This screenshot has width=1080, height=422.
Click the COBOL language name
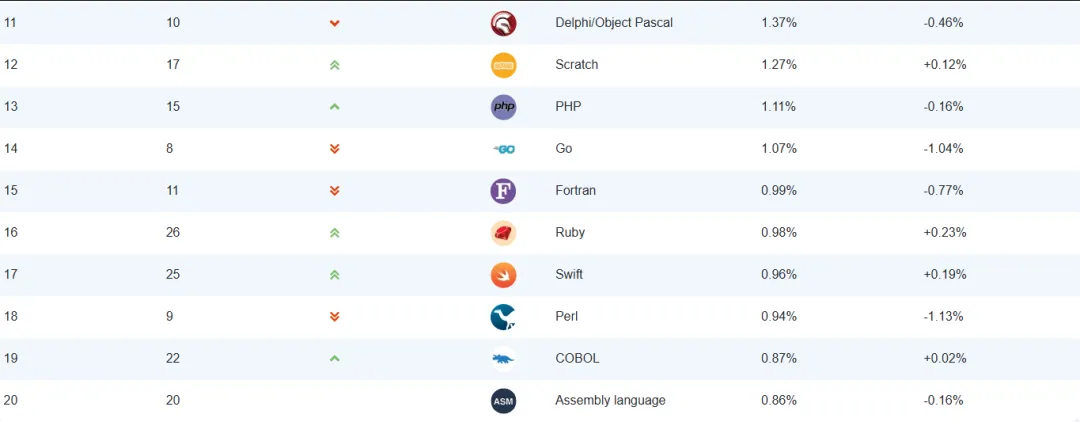click(577, 359)
